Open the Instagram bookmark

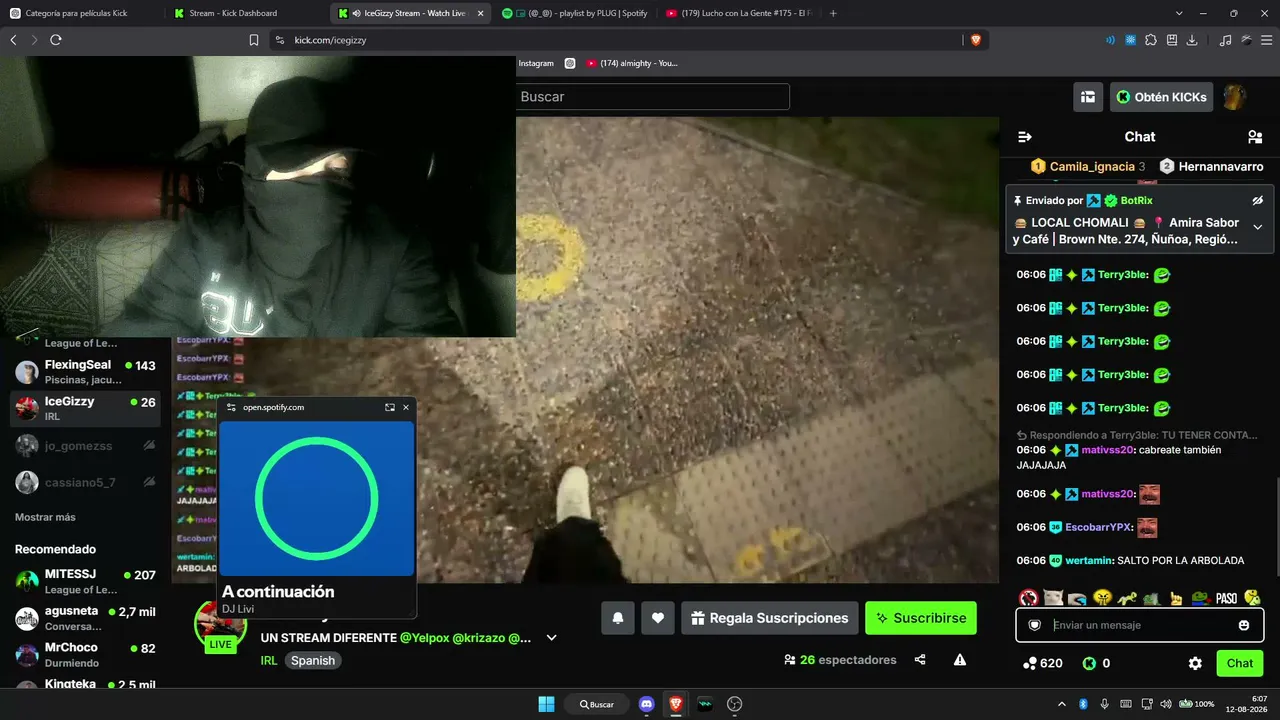536,63
